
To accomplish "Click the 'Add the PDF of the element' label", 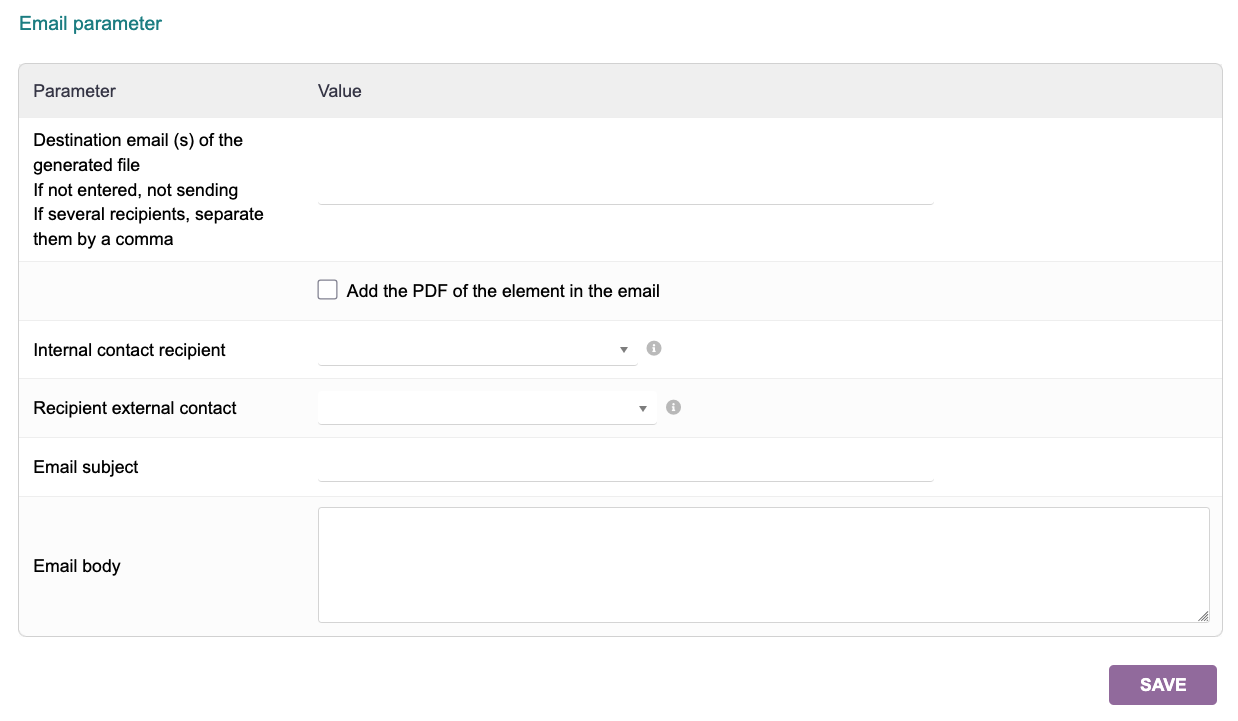I will coord(503,291).
